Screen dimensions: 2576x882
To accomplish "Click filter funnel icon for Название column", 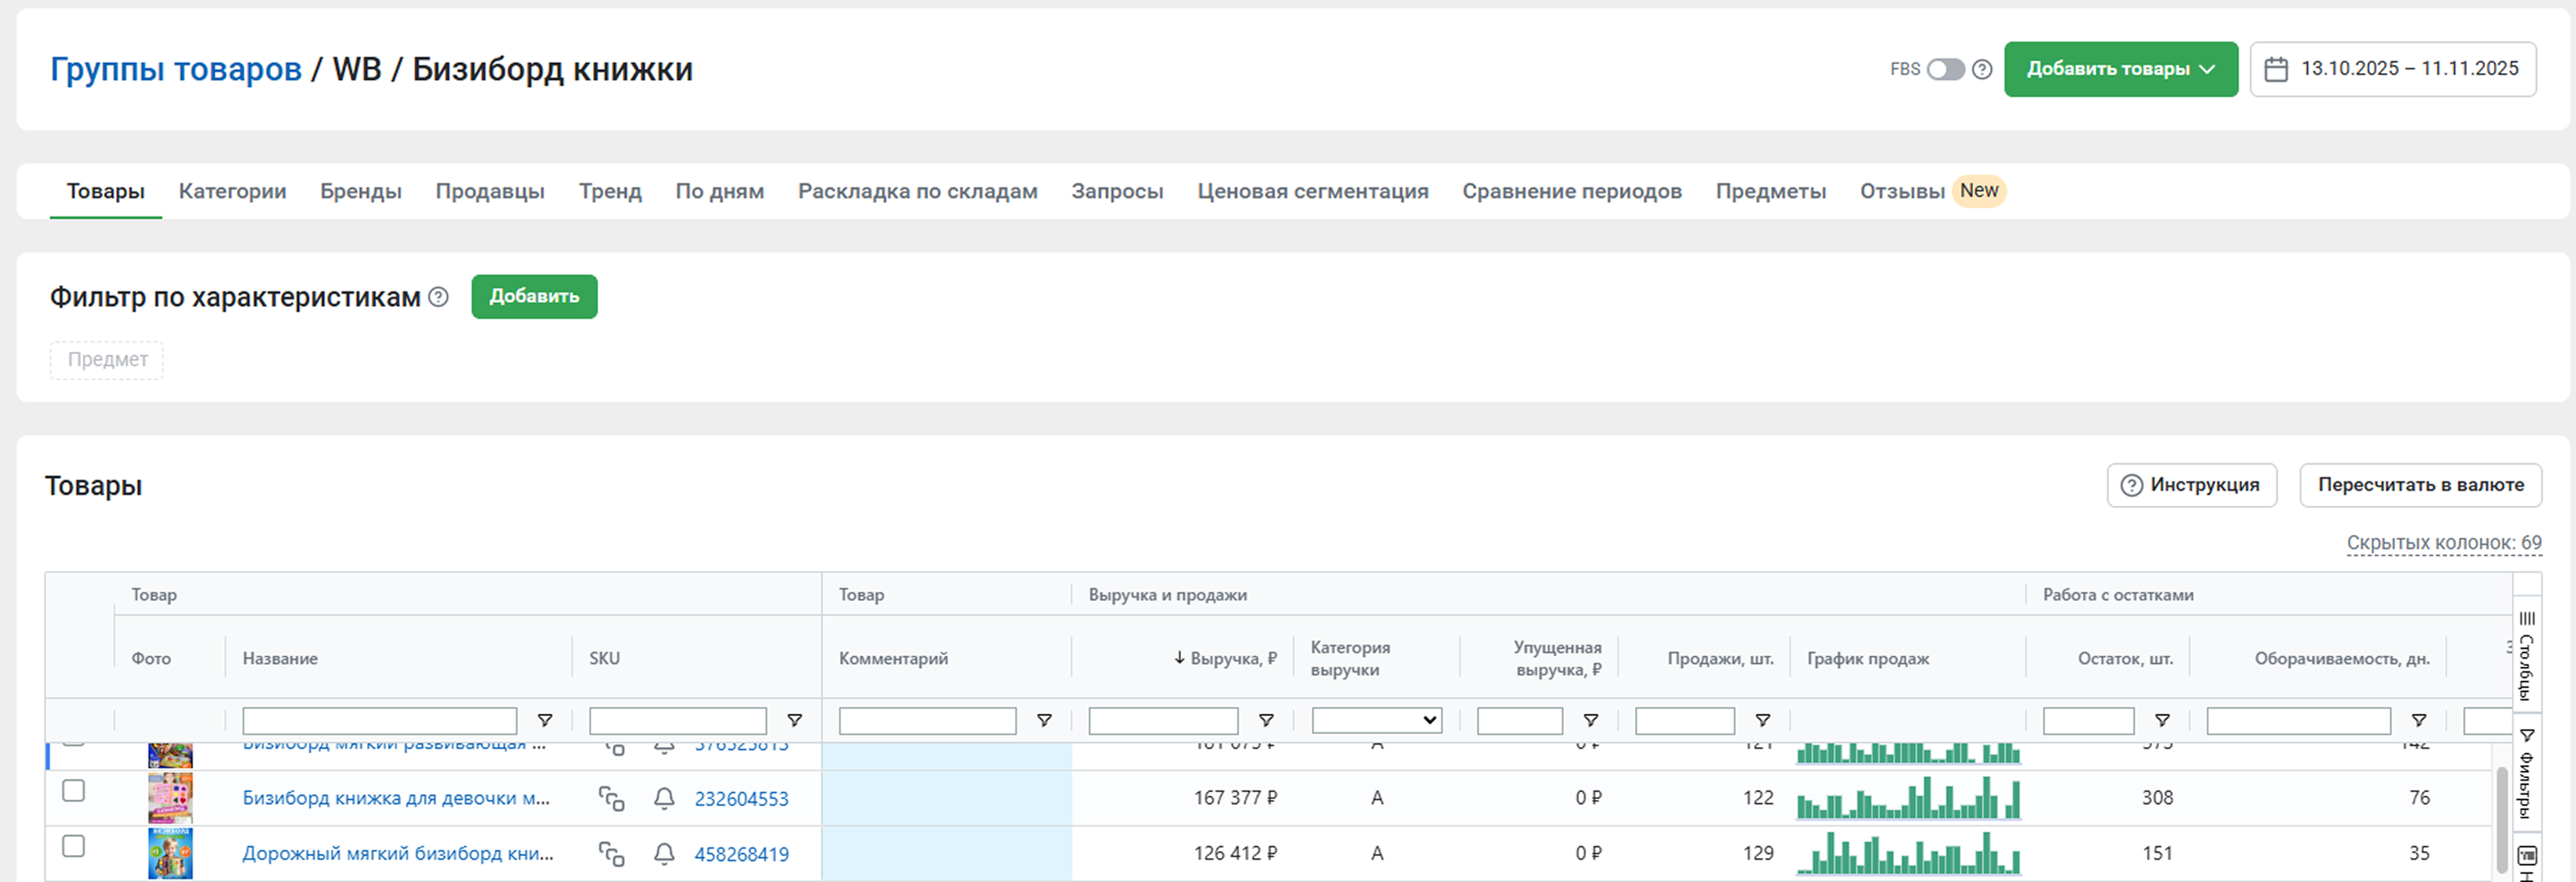I will pos(545,720).
